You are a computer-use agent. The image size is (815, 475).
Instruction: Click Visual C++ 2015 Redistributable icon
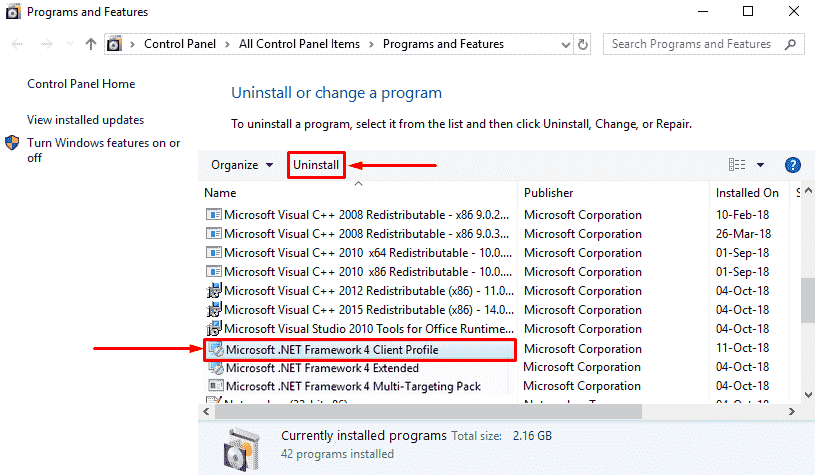point(214,310)
